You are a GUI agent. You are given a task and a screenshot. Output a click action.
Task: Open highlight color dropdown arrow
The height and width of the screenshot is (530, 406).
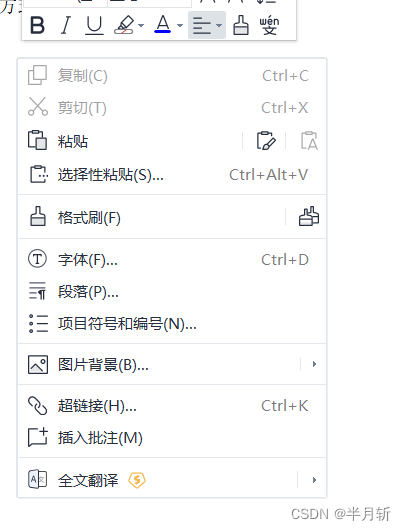(141, 25)
